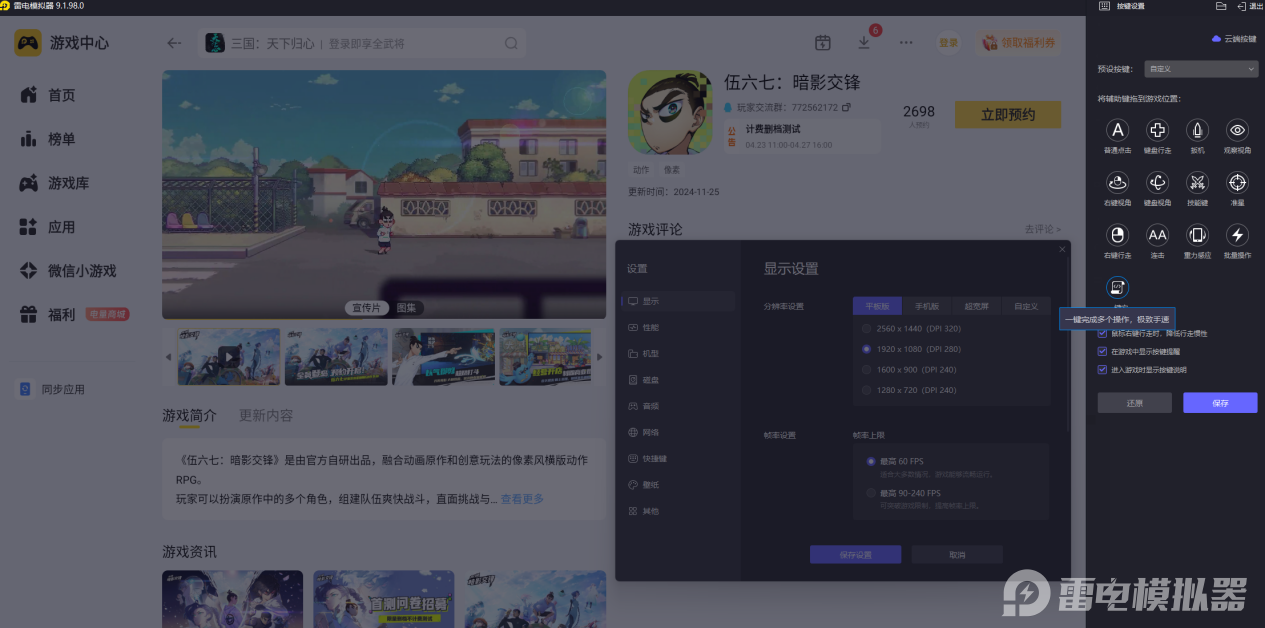
Task: Open the three-dots more menu
Action: point(906,43)
